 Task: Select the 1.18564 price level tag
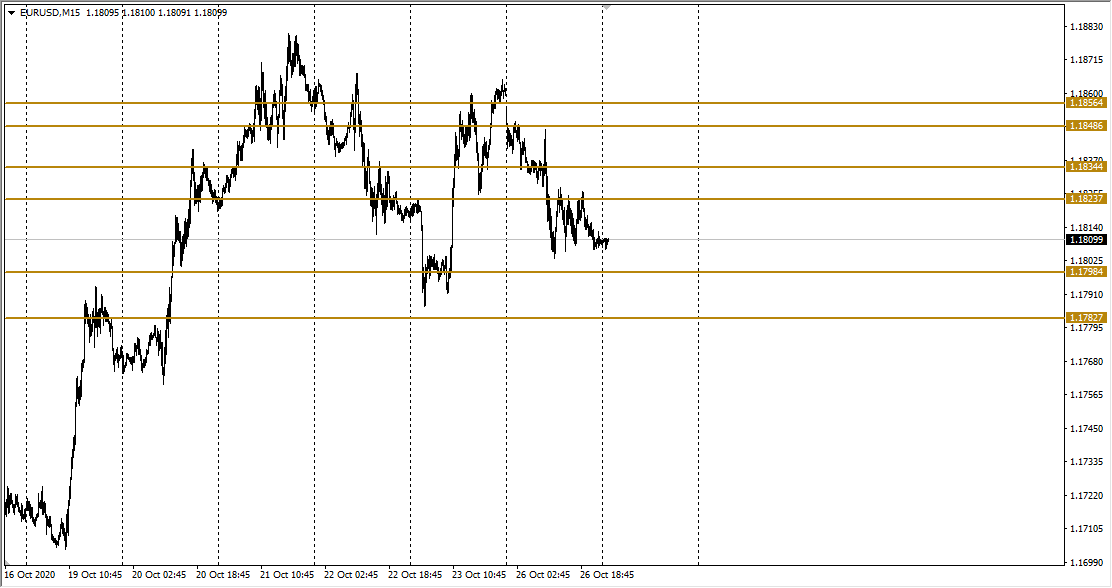coord(1086,103)
